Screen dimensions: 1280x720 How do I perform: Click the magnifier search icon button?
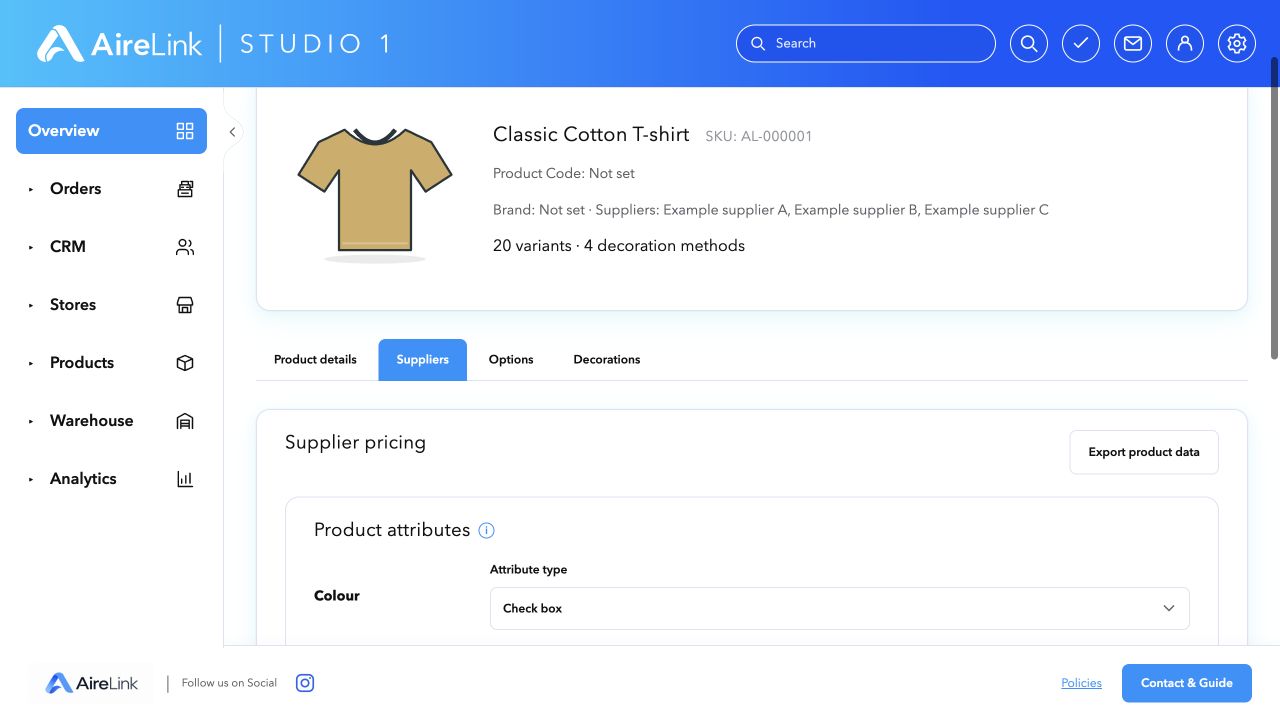(x=1029, y=44)
